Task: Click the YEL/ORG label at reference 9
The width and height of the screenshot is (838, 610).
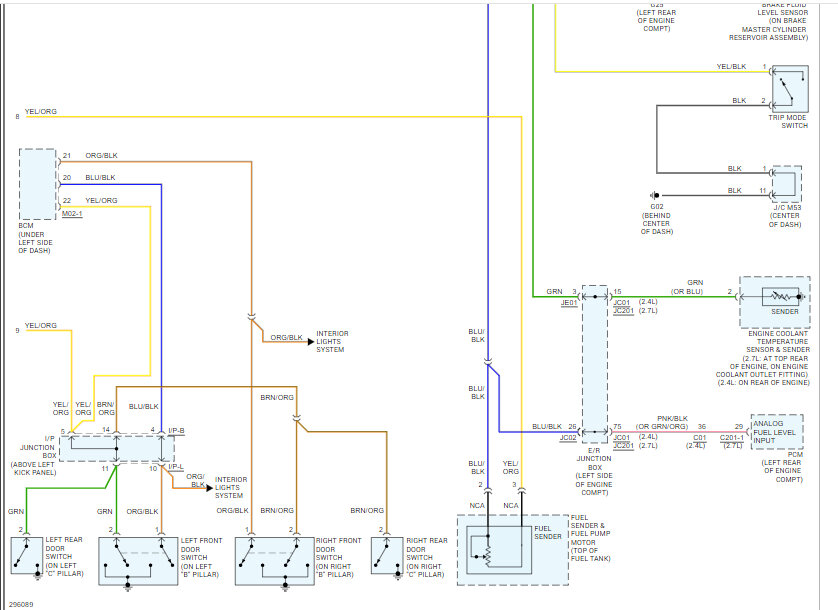Action: 41,325
